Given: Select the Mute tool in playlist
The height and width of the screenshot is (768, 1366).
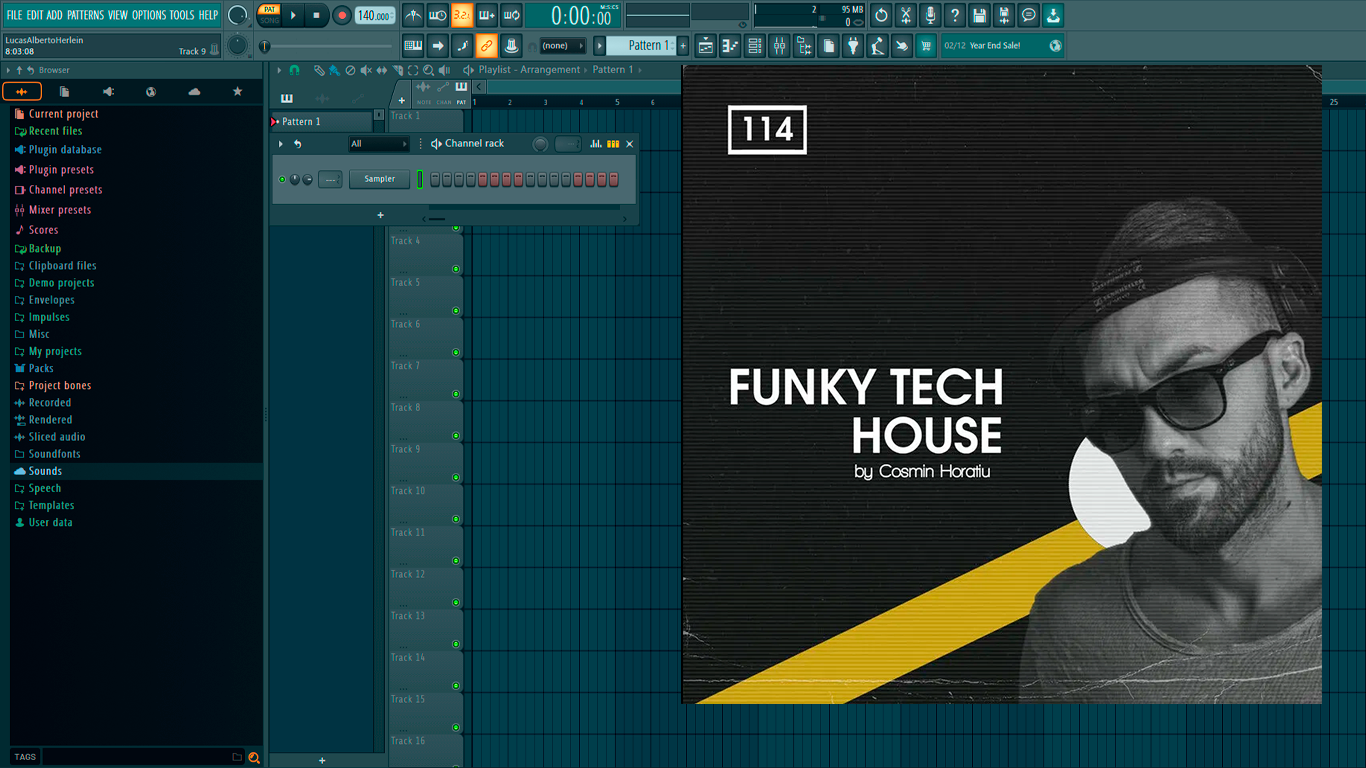Looking at the screenshot, I should click(366, 70).
